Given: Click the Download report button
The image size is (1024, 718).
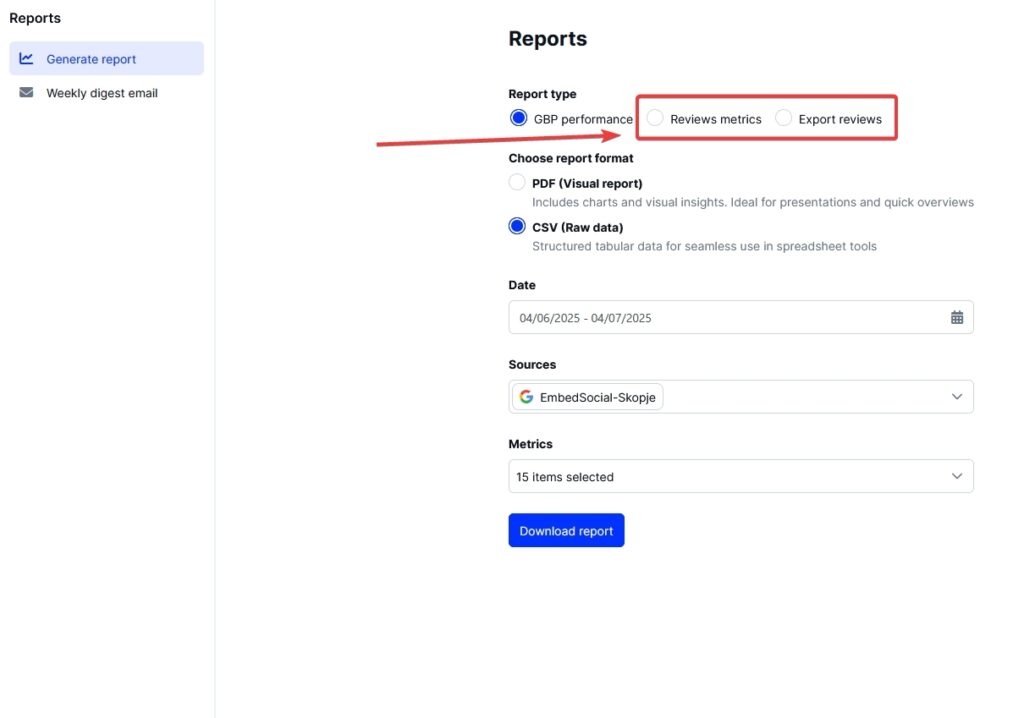Looking at the screenshot, I should coord(566,531).
